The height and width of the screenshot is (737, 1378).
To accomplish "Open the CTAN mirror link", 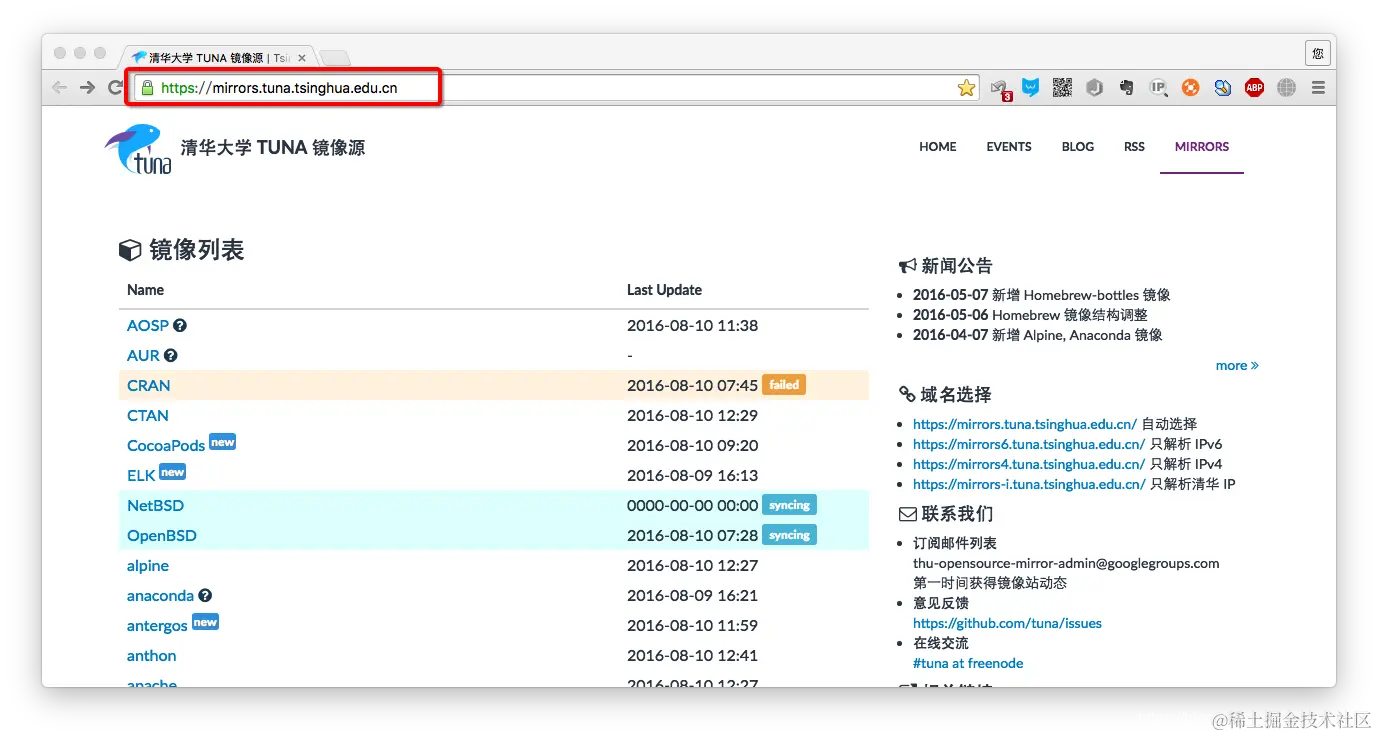I will [148, 415].
